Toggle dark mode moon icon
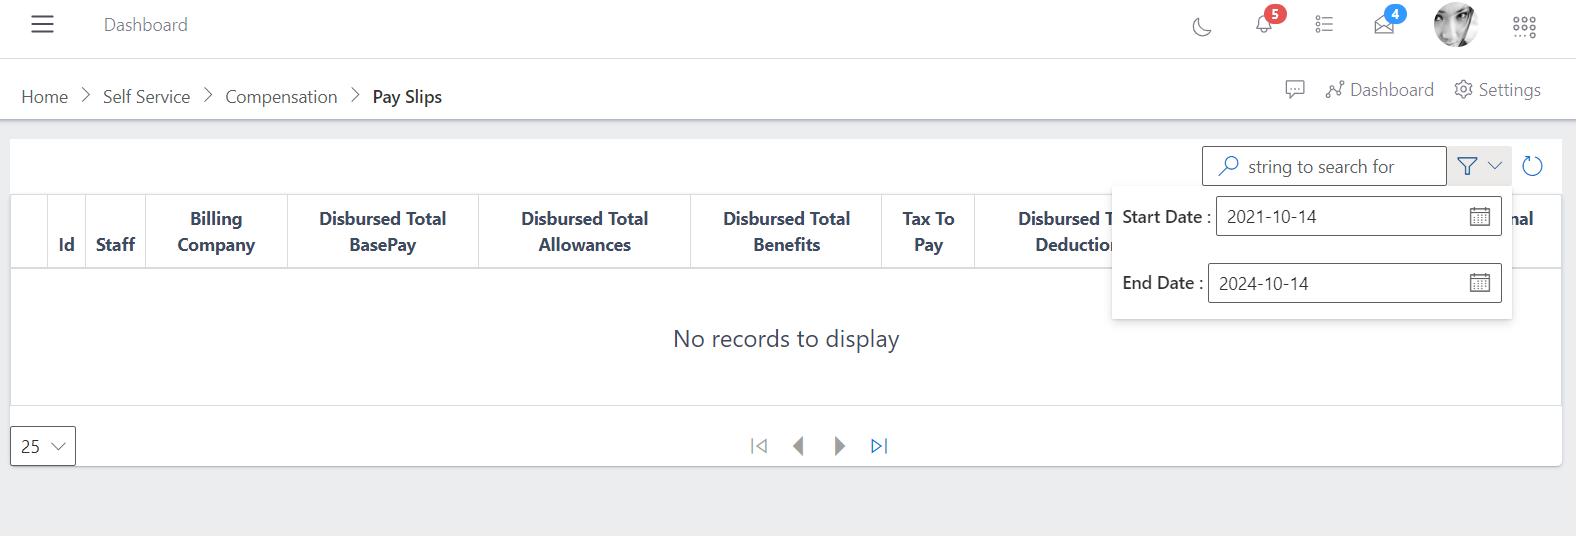 click(x=1202, y=27)
